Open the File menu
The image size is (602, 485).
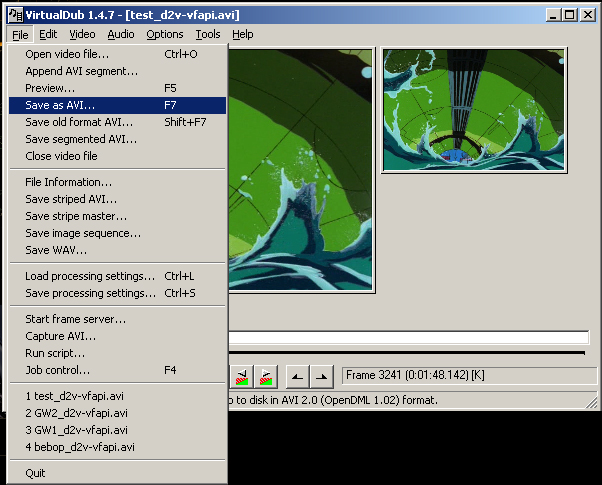[20, 35]
